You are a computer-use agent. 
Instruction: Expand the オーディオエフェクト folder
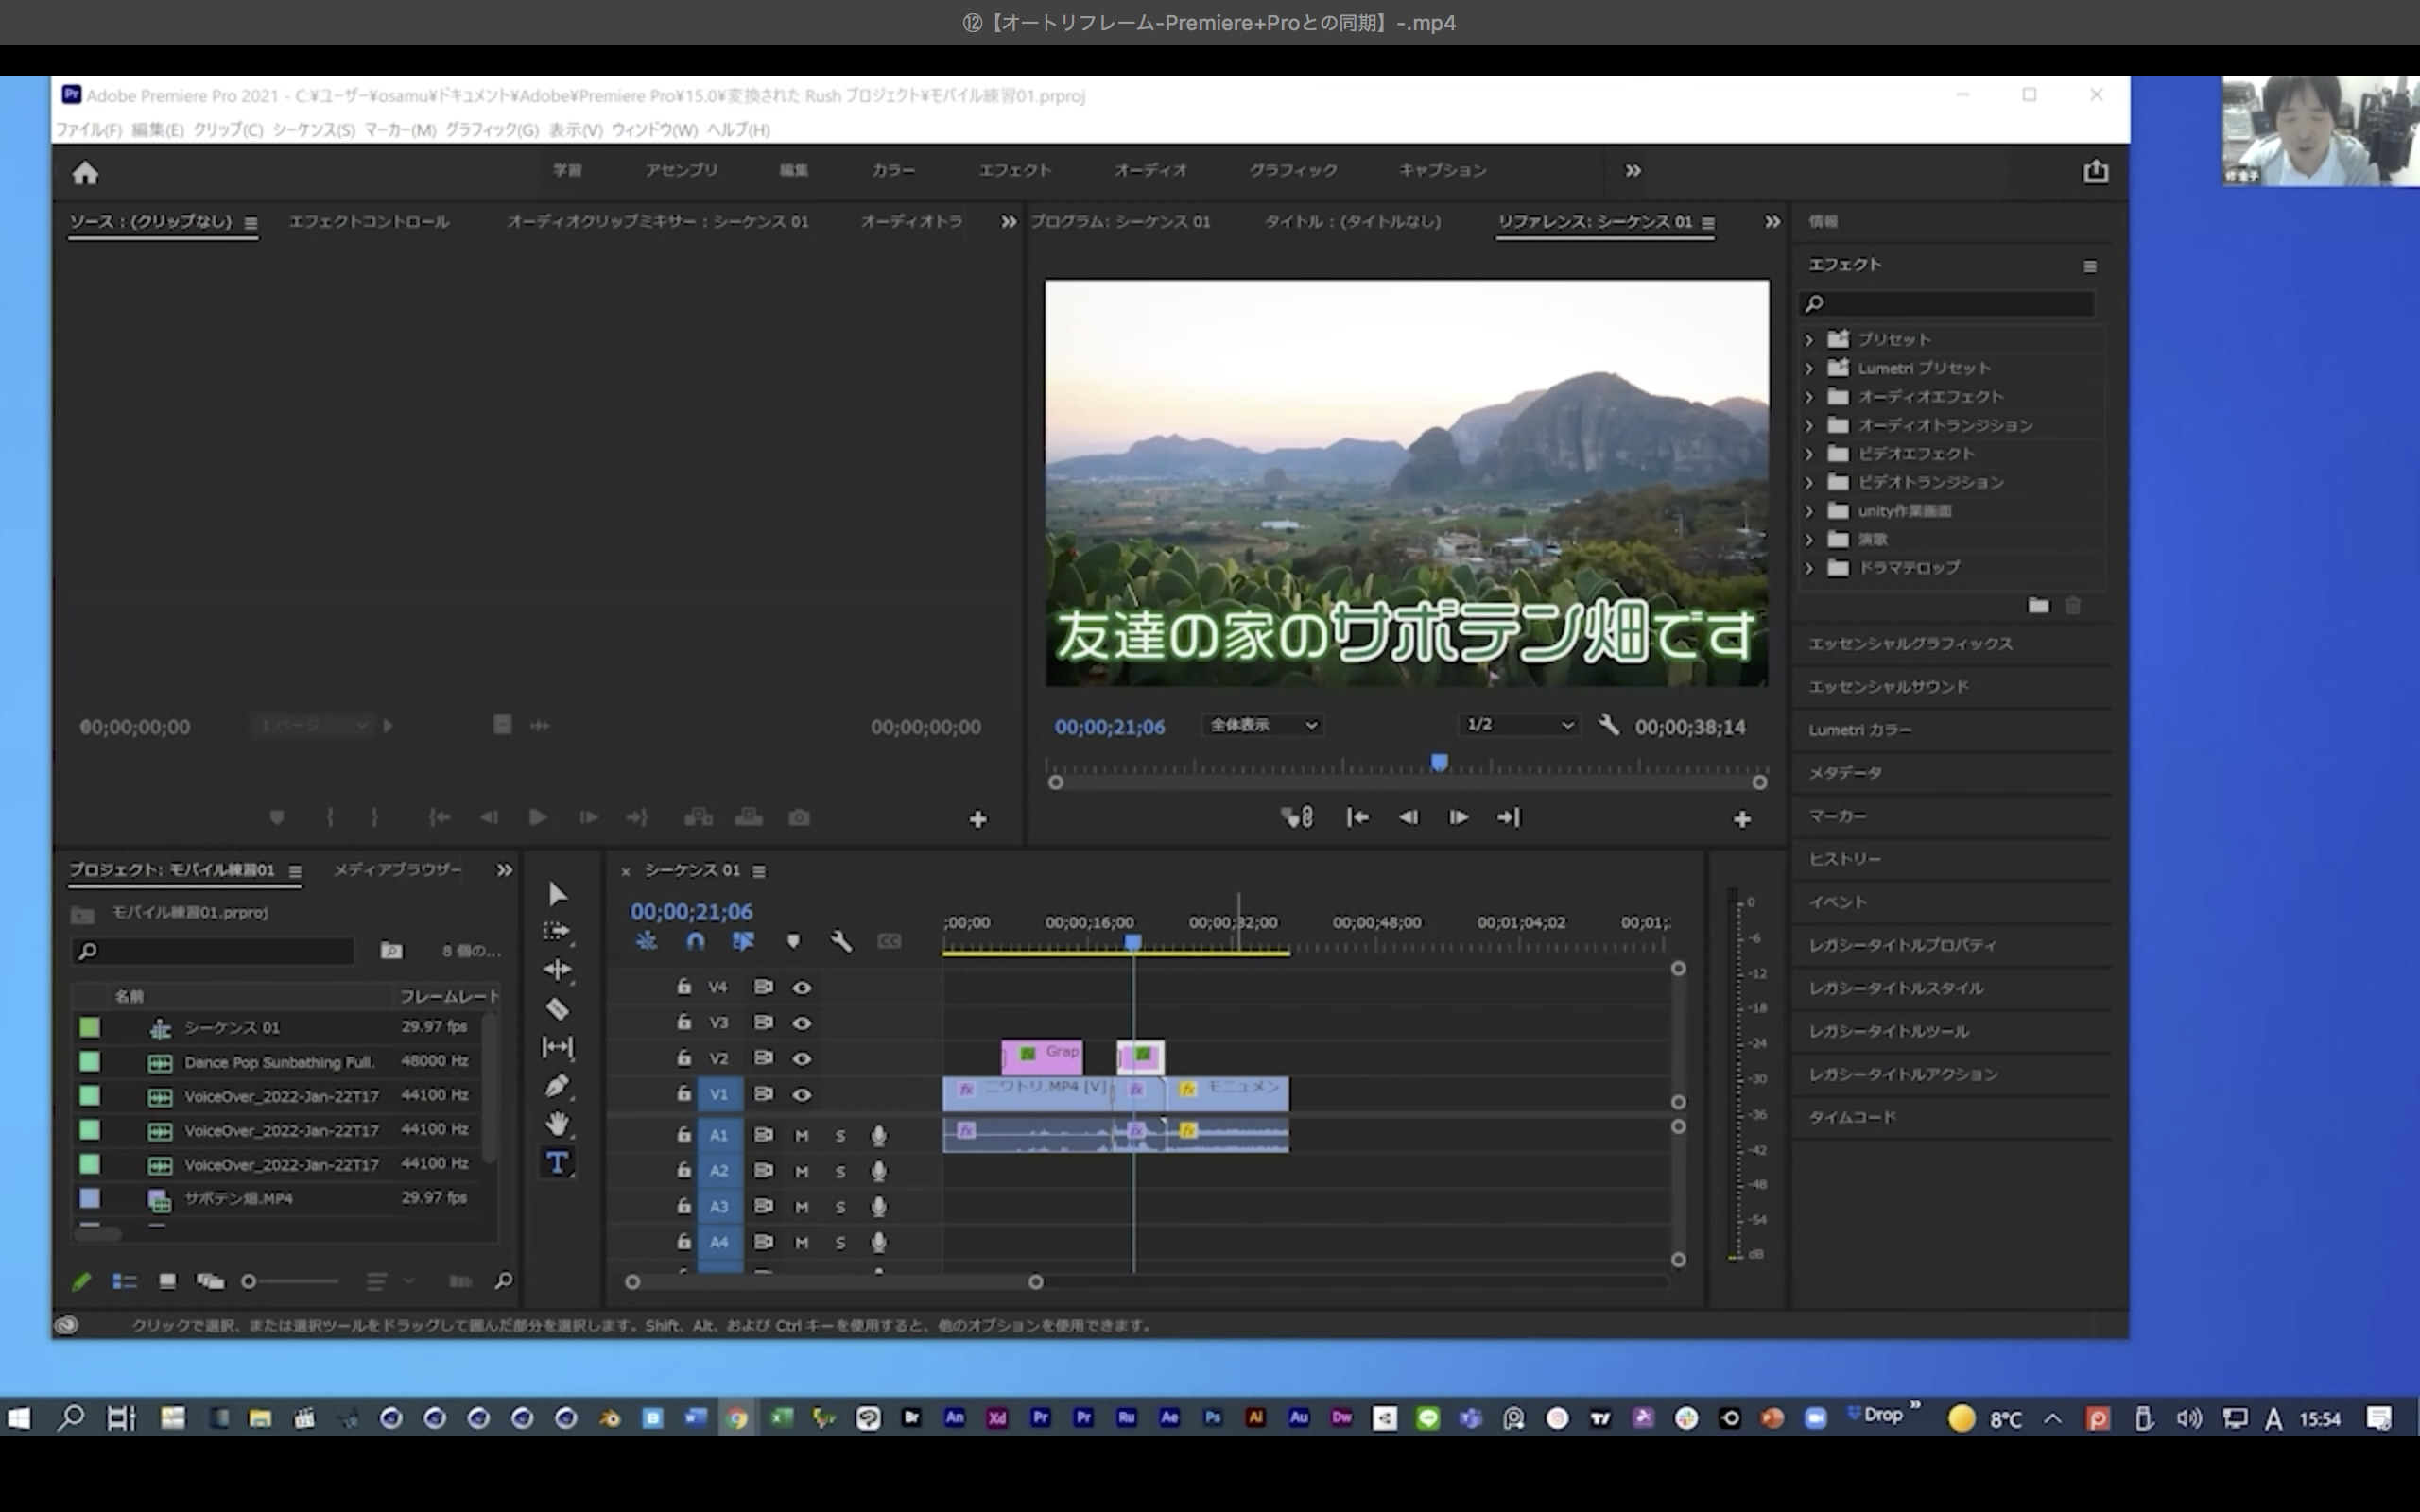coord(1809,397)
